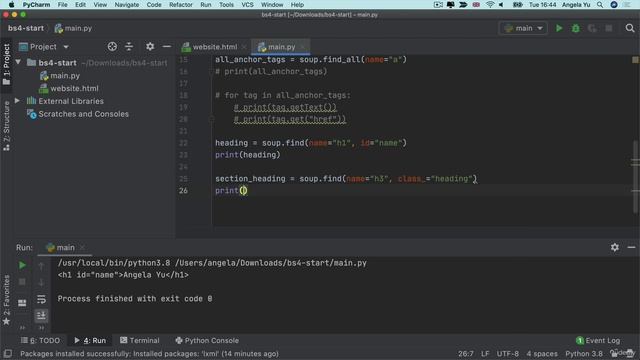
Task: Collapse all using the Project panel toolbar icon
Action: click(129, 47)
